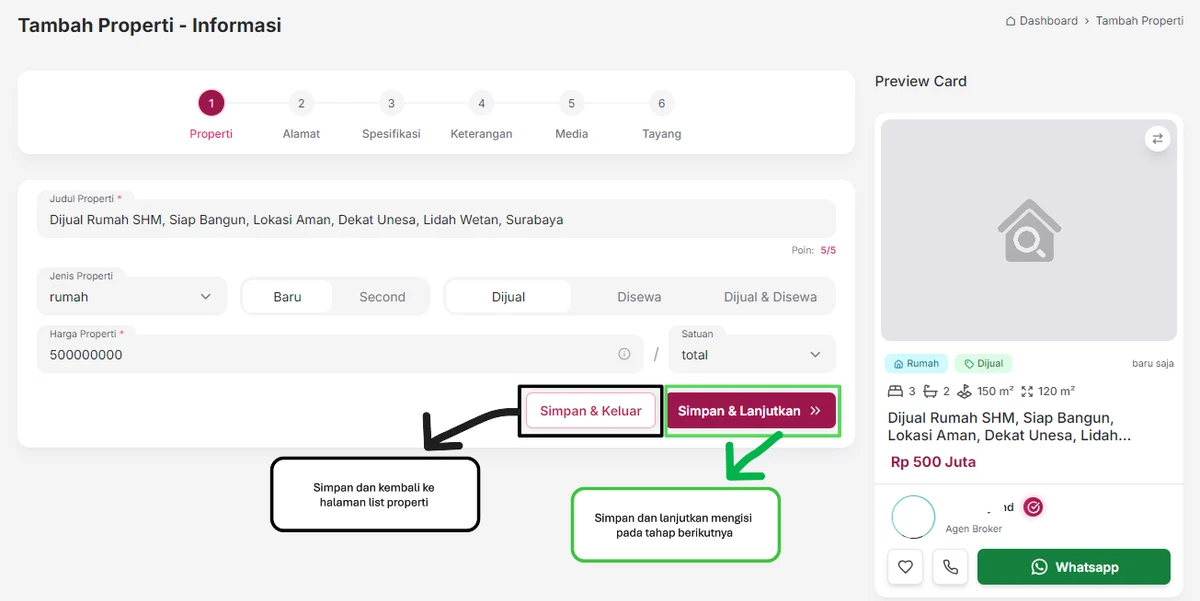Click the building area icon showing 120 m²
The width and height of the screenshot is (1200, 601).
pyautogui.click(x=1027, y=391)
